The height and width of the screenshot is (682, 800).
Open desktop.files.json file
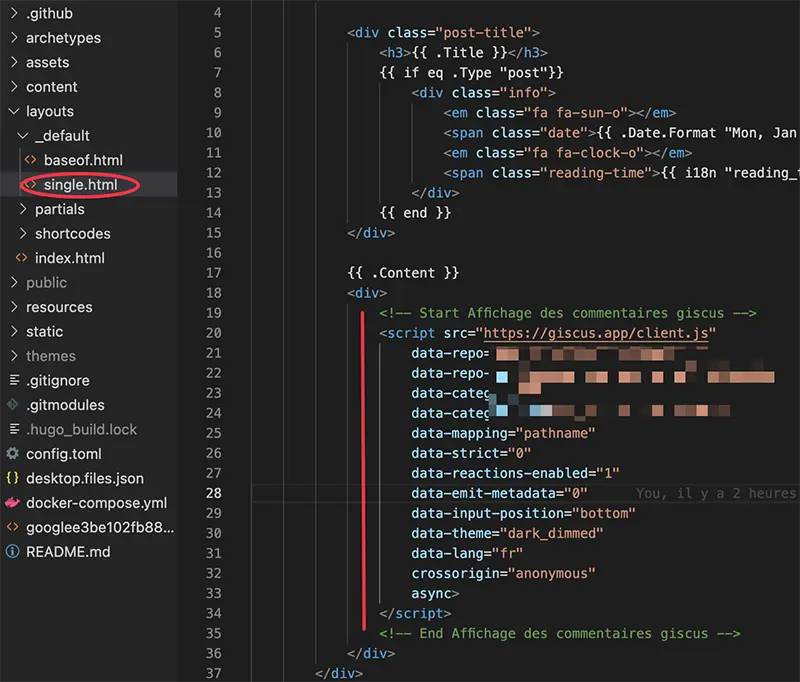click(85, 478)
